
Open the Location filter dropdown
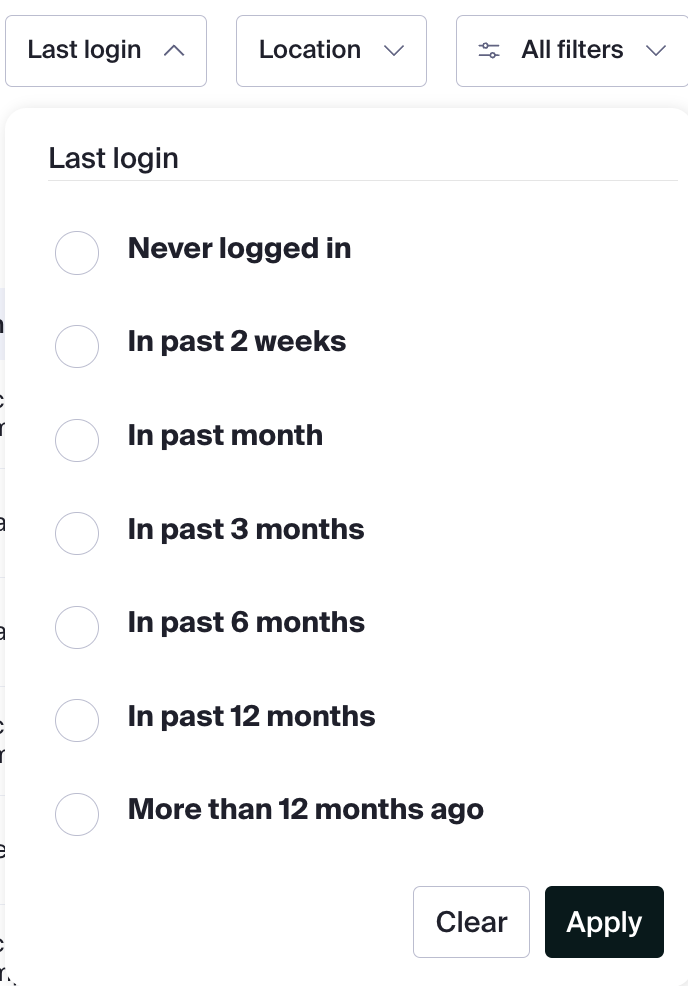pyautogui.click(x=331, y=51)
